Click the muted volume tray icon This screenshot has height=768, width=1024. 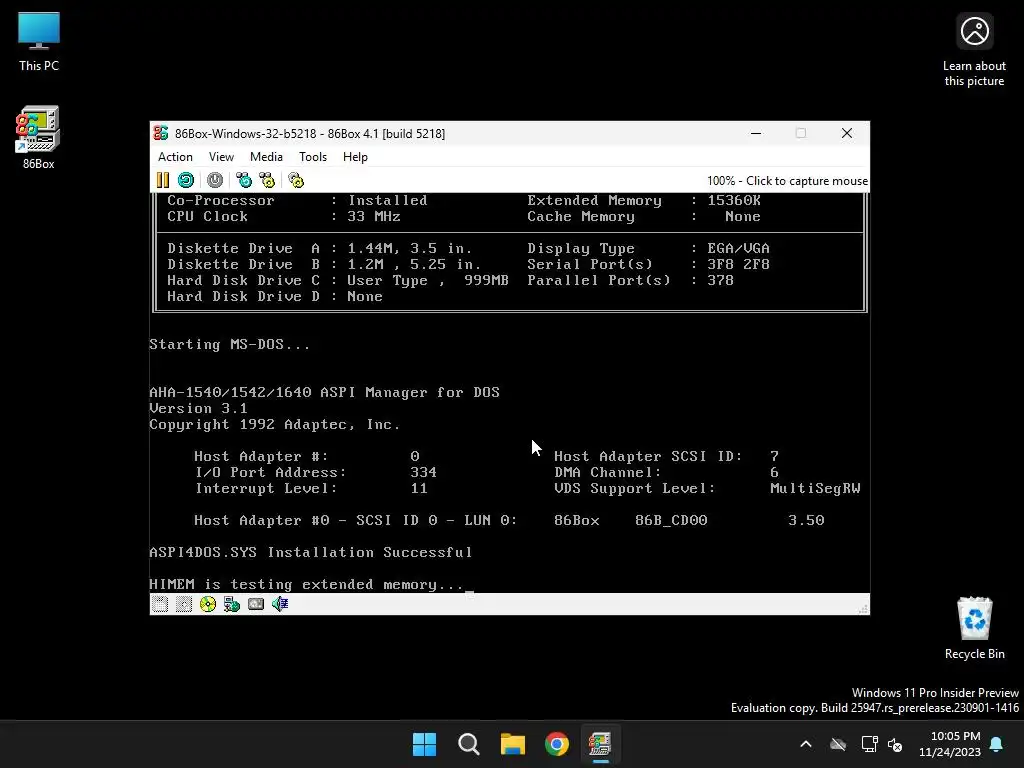pyautogui.click(x=895, y=744)
